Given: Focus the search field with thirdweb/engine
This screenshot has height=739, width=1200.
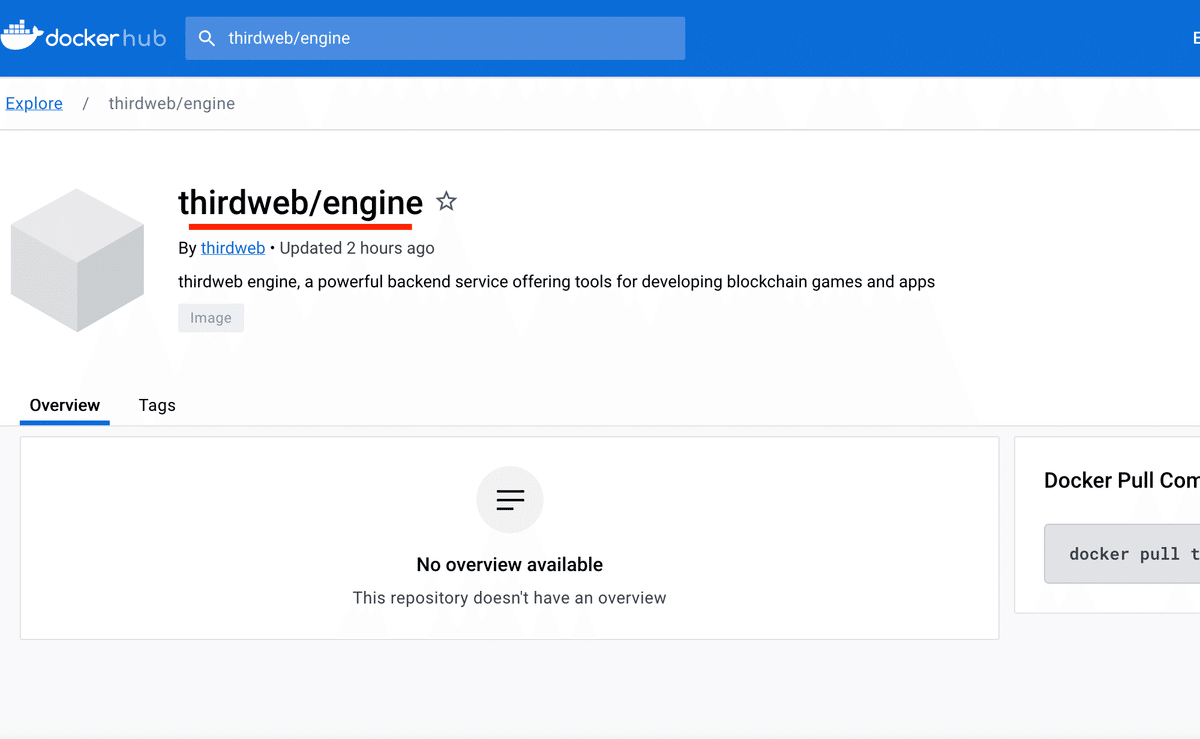Looking at the screenshot, I should tap(435, 38).
